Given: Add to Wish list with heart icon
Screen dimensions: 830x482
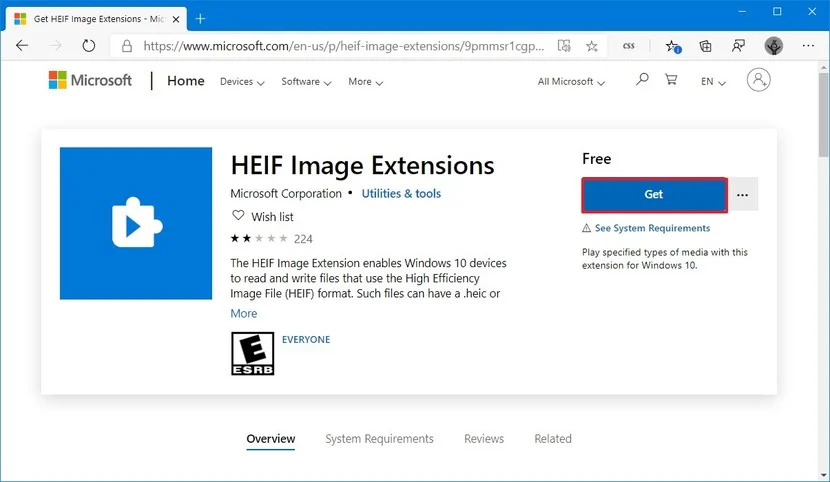Looking at the screenshot, I should (238, 216).
